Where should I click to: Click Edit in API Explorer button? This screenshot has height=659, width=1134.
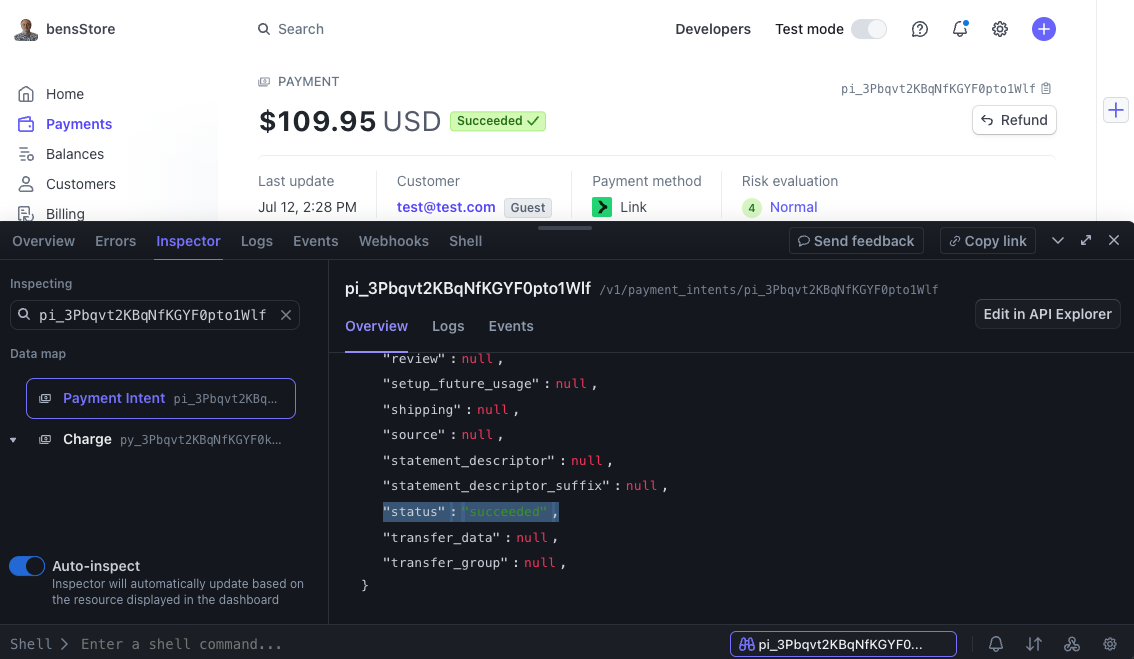1047,314
